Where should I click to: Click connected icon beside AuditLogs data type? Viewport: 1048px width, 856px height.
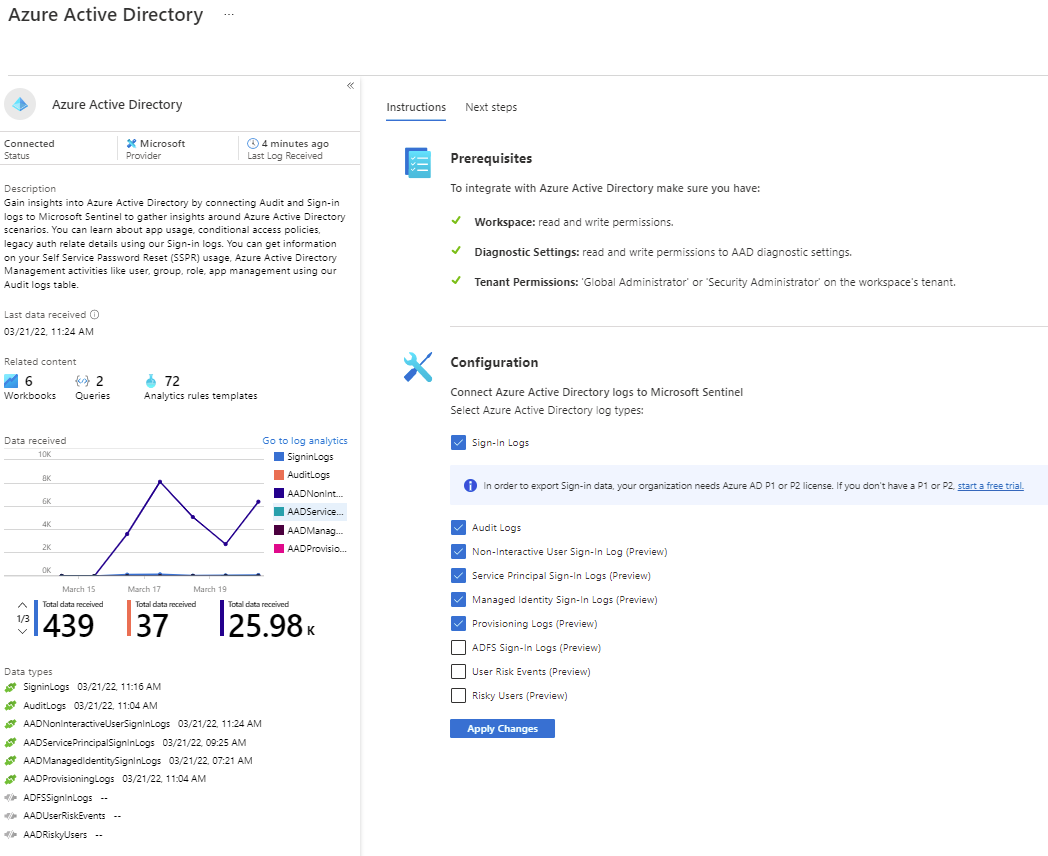click(10, 706)
